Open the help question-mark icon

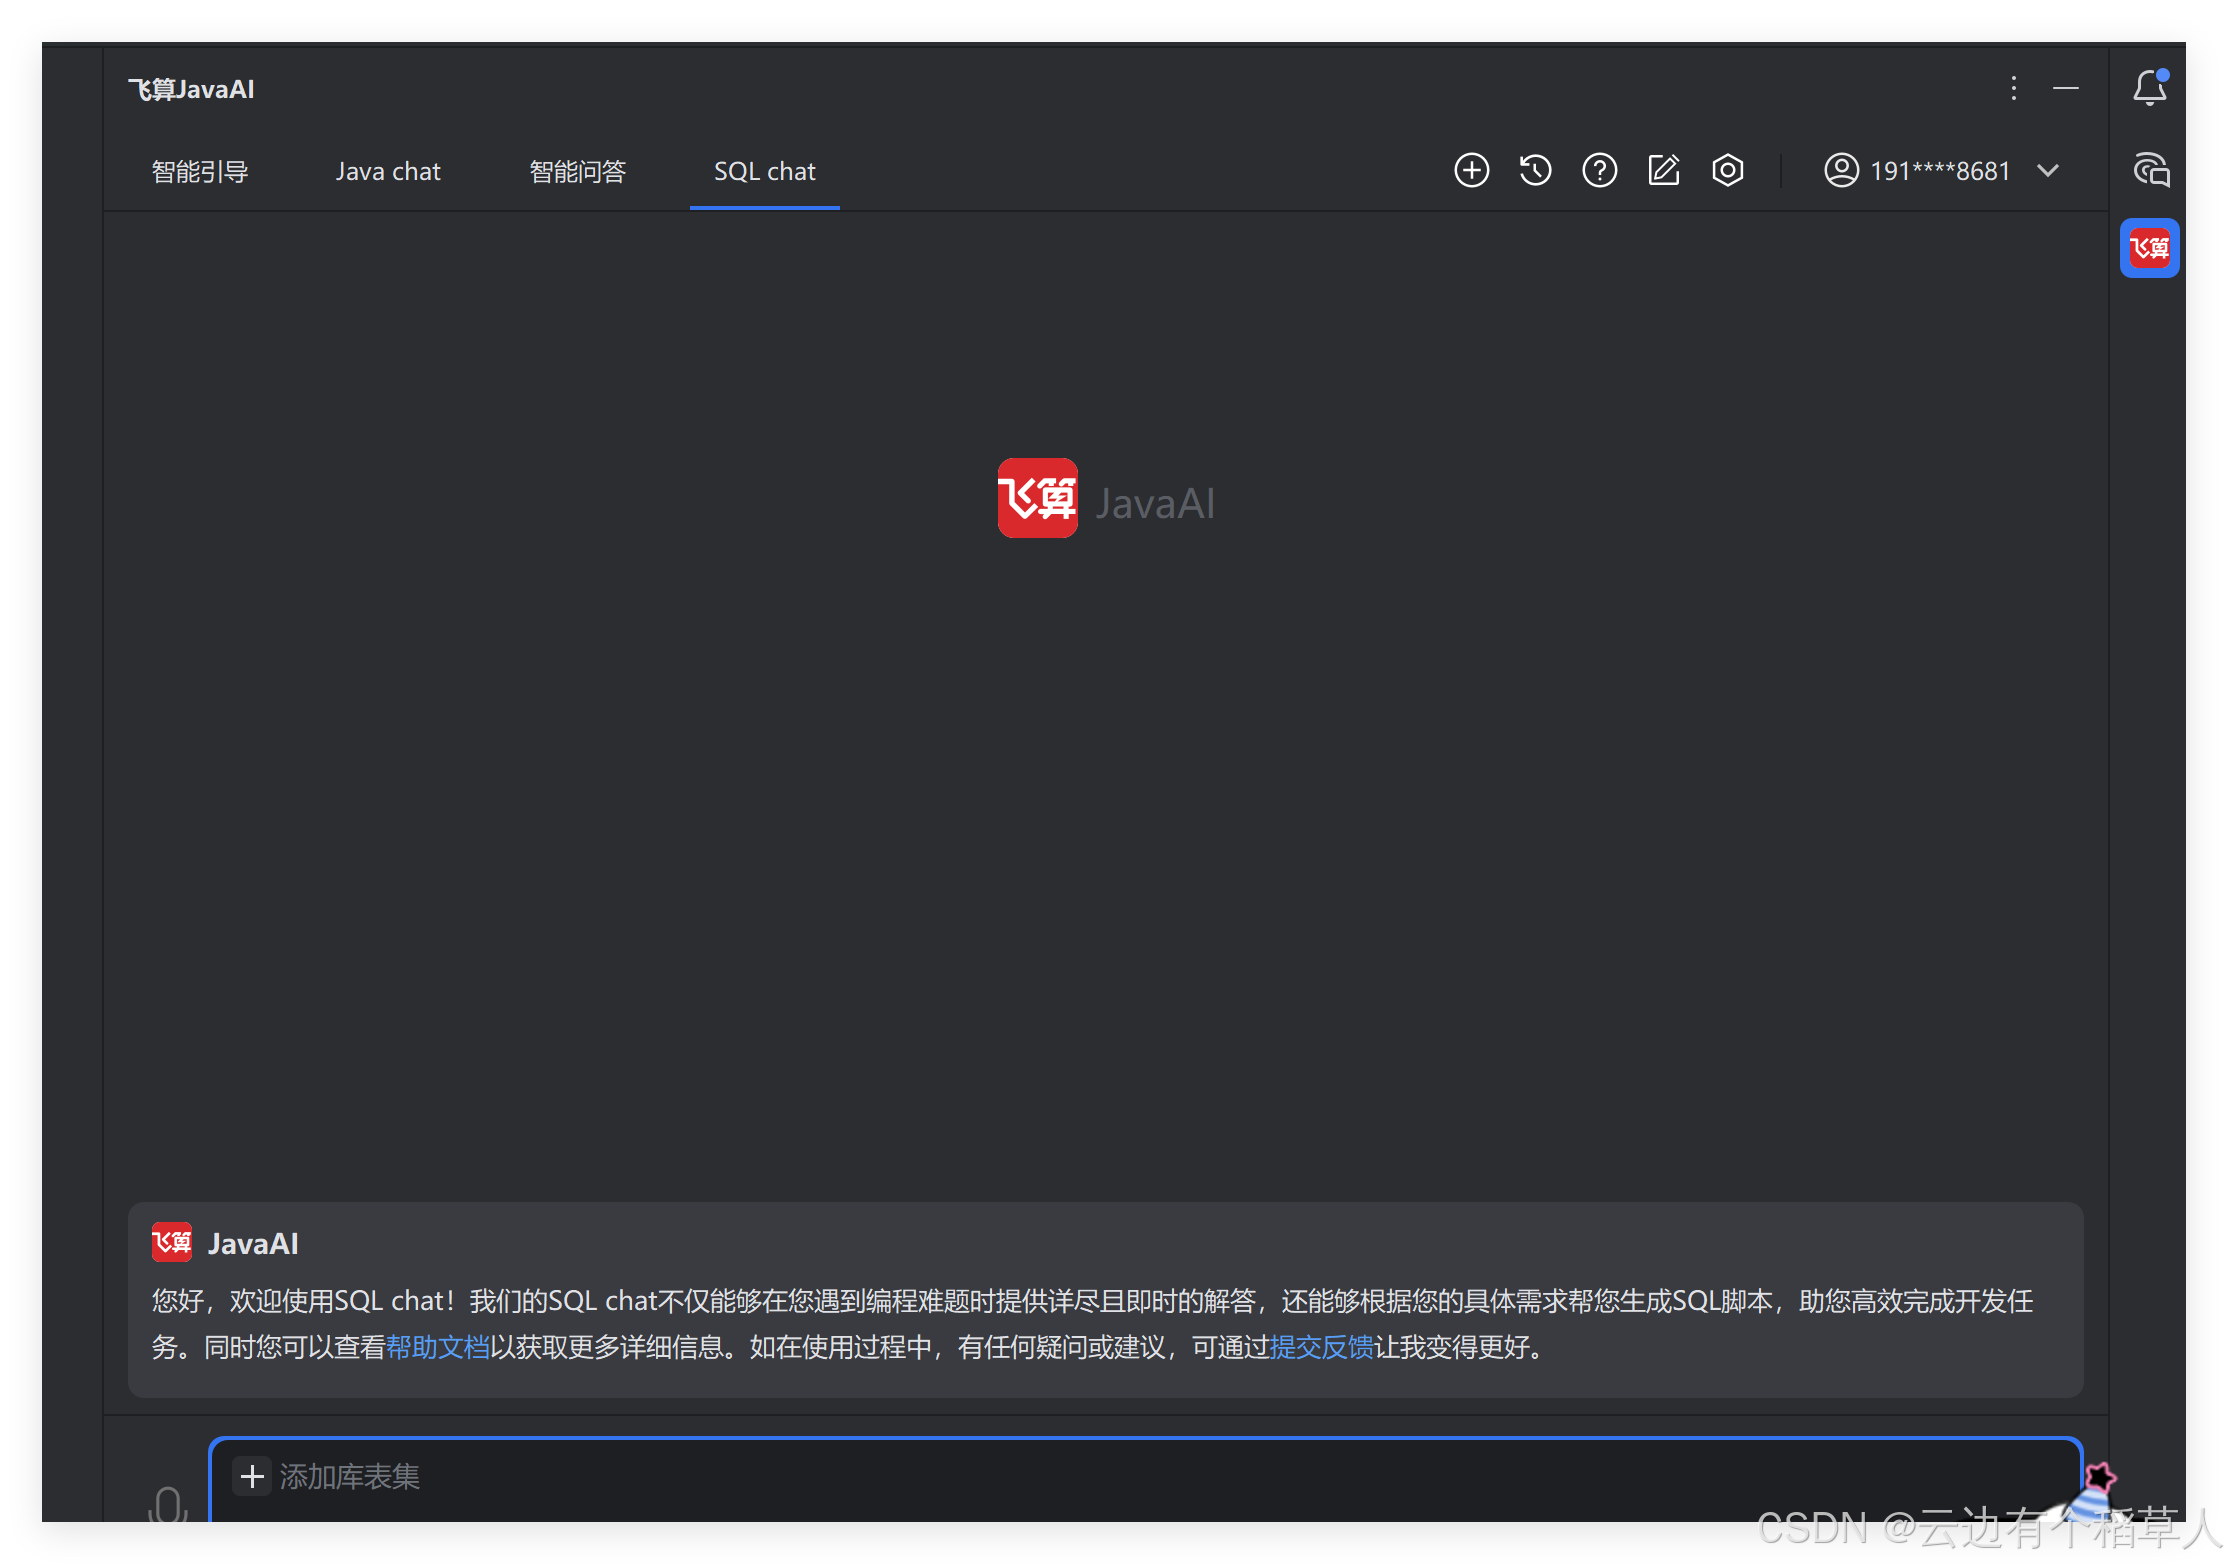[1599, 170]
